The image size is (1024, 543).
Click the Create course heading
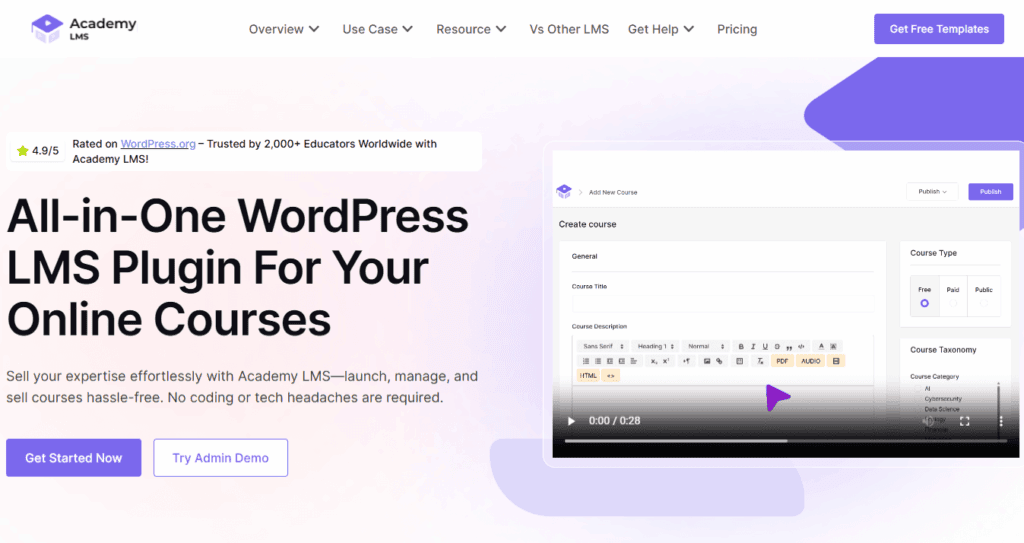point(587,224)
